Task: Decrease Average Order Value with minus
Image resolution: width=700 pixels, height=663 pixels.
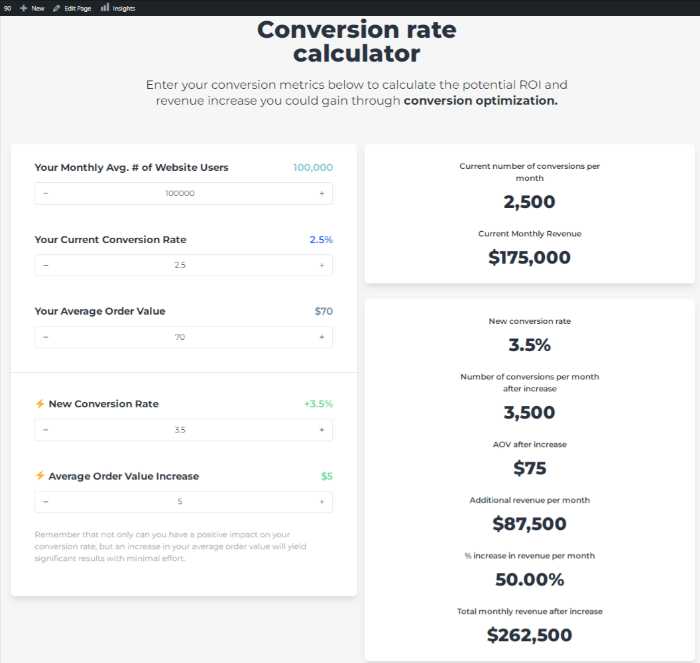Action: point(46,337)
